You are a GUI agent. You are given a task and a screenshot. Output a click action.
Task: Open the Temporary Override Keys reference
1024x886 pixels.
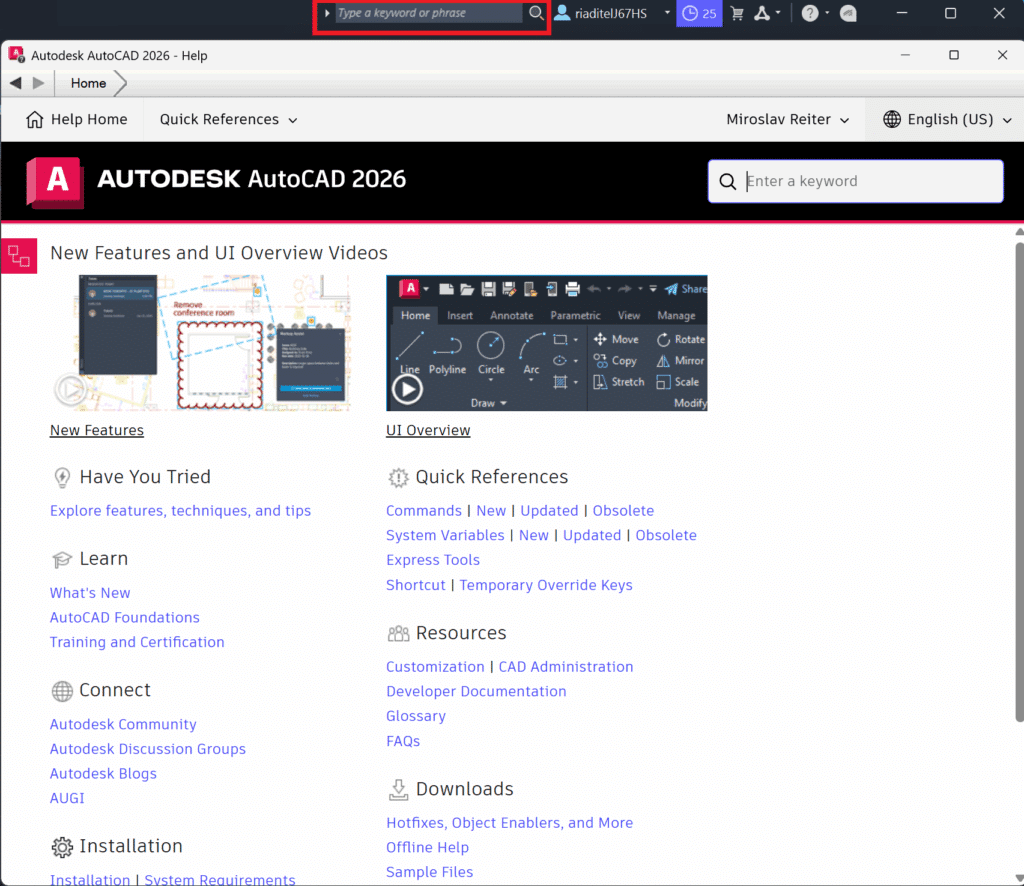(546, 585)
